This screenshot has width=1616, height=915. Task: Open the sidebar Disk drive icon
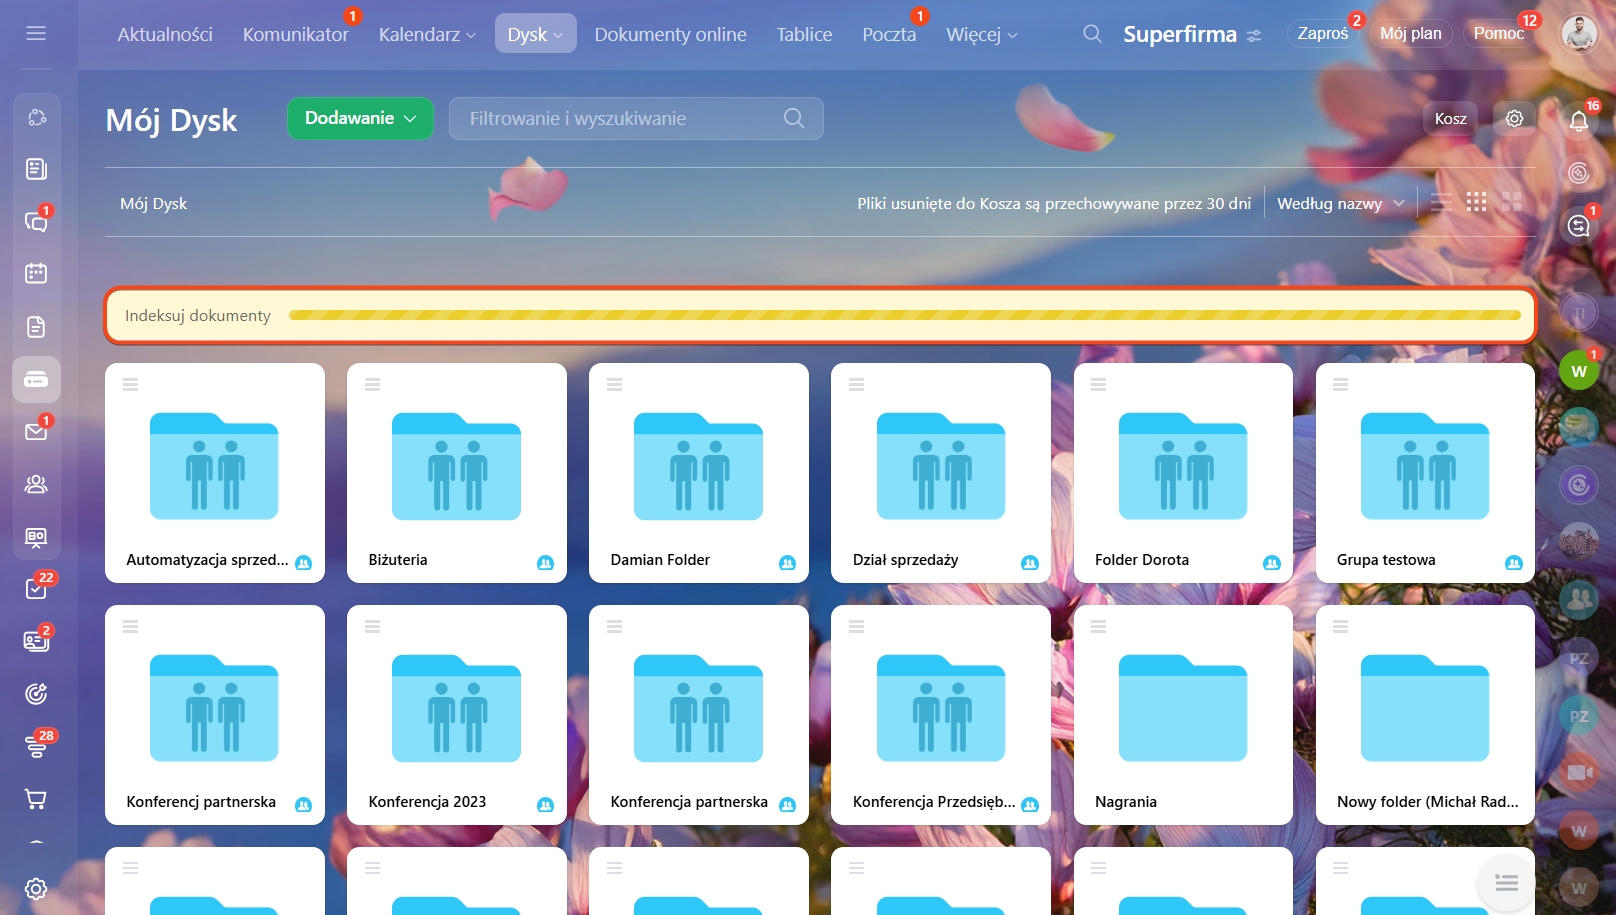tap(36, 380)
